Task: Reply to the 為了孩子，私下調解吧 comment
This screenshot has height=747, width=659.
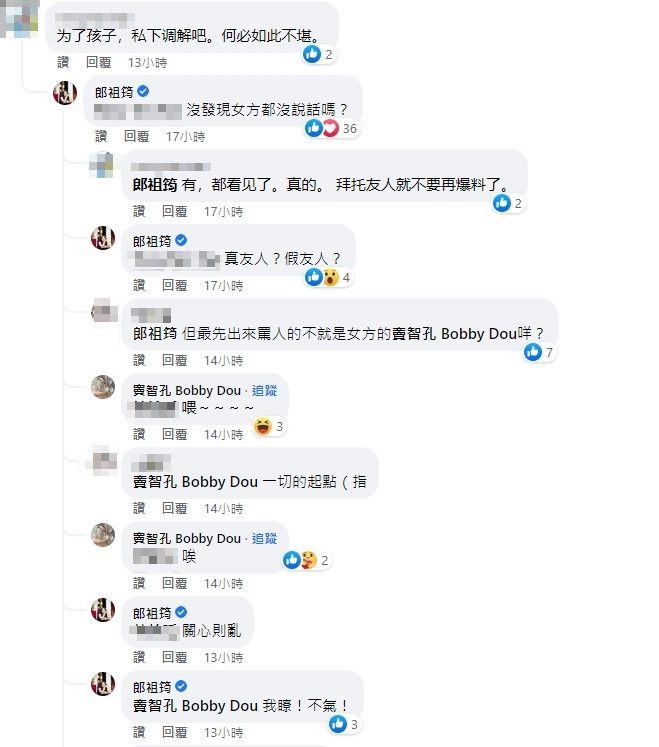Action: [x=98, y=61]
